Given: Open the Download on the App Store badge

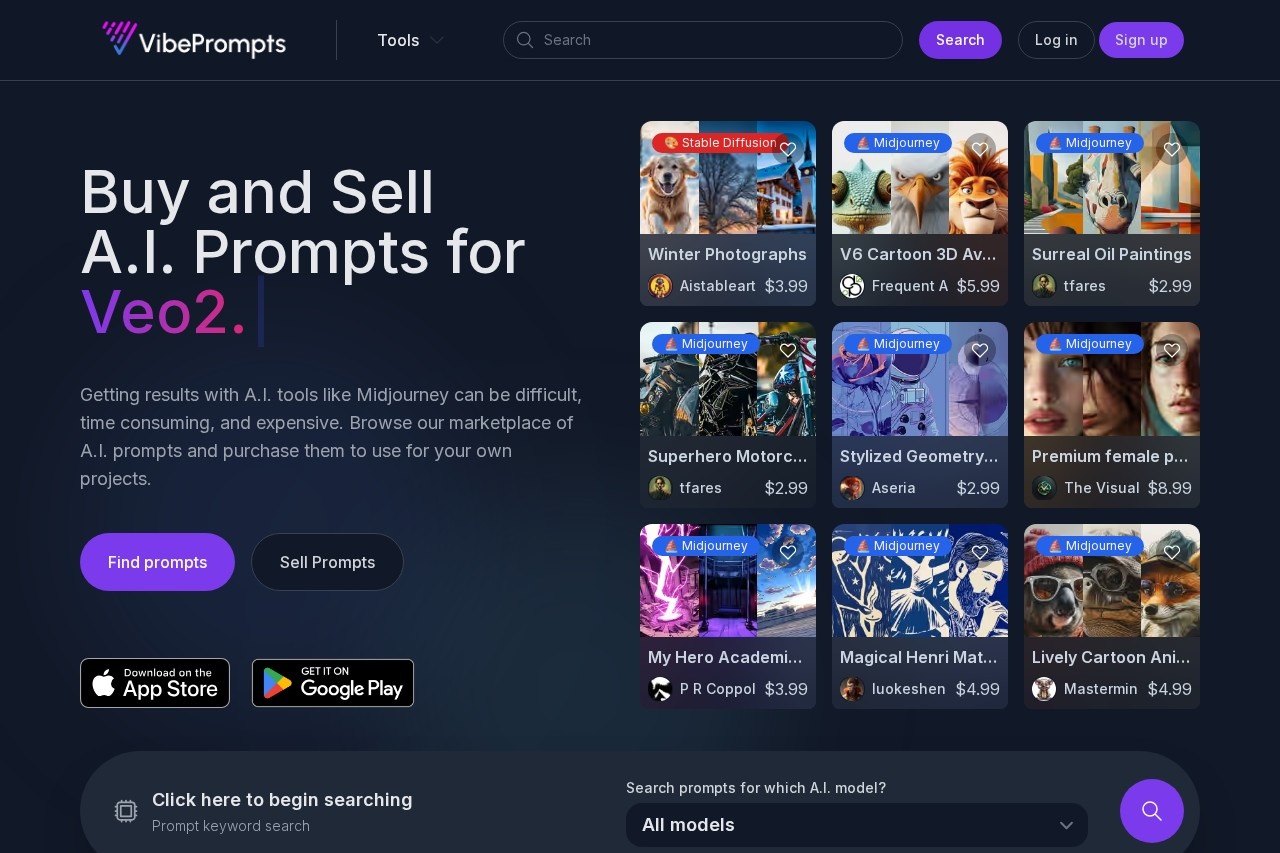Looking at the screenshot, I should [155, 683].
